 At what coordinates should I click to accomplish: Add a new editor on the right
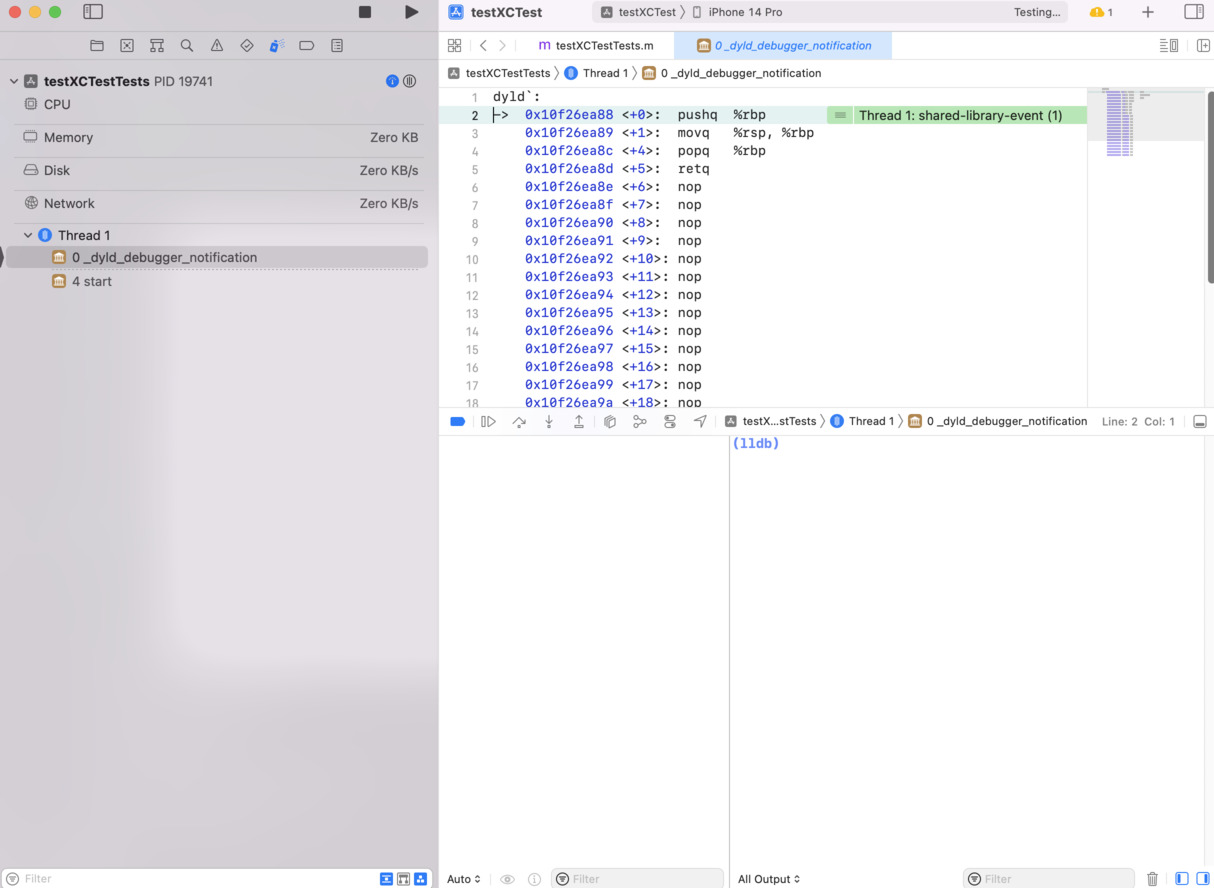1203,45
